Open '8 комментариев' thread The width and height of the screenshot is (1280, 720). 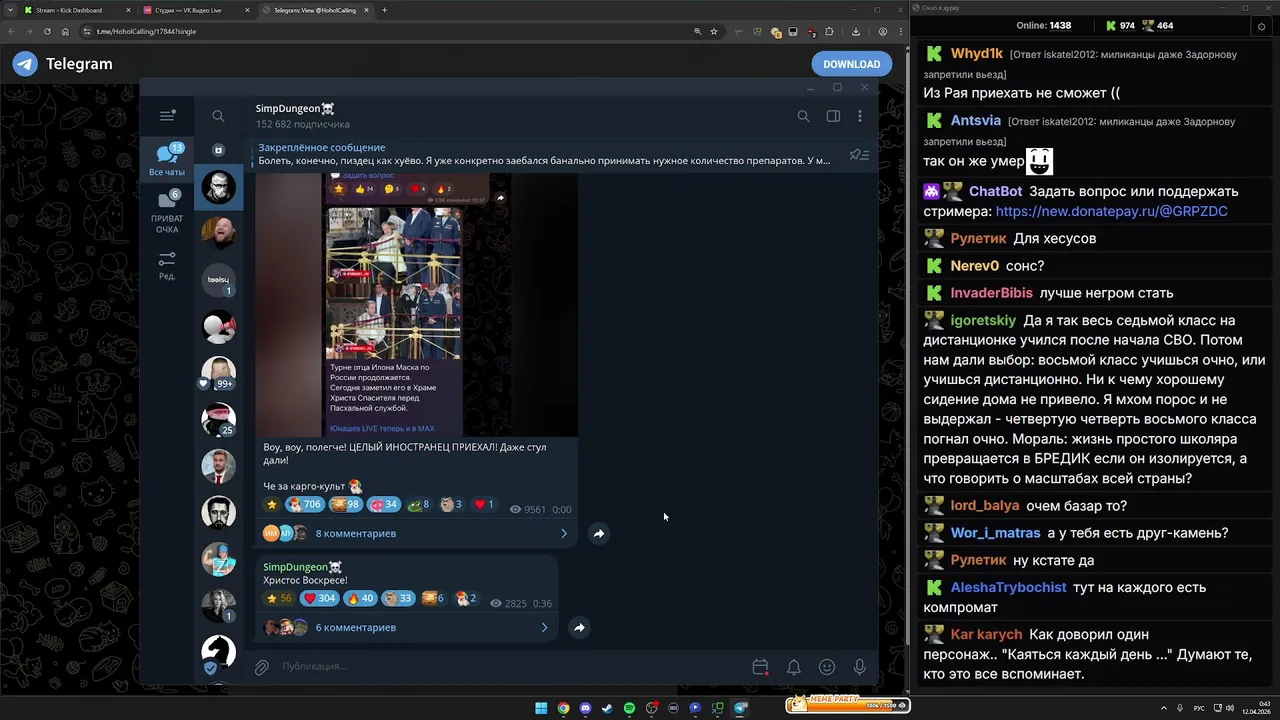click(356, 534)
